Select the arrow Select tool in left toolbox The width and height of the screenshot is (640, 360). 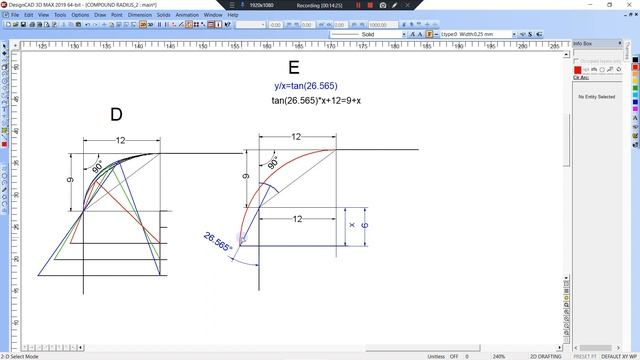pyautogui.click(x=4, y=46)
